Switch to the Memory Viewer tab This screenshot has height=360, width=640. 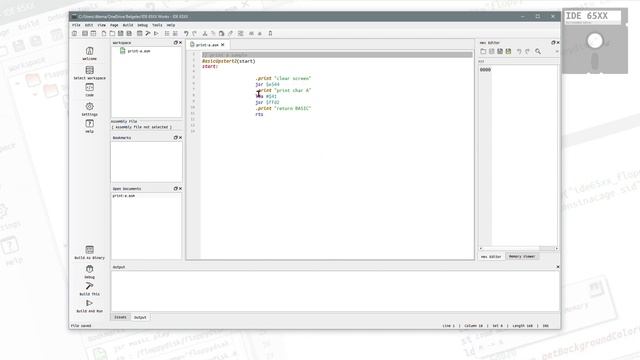tap(522, 257)
